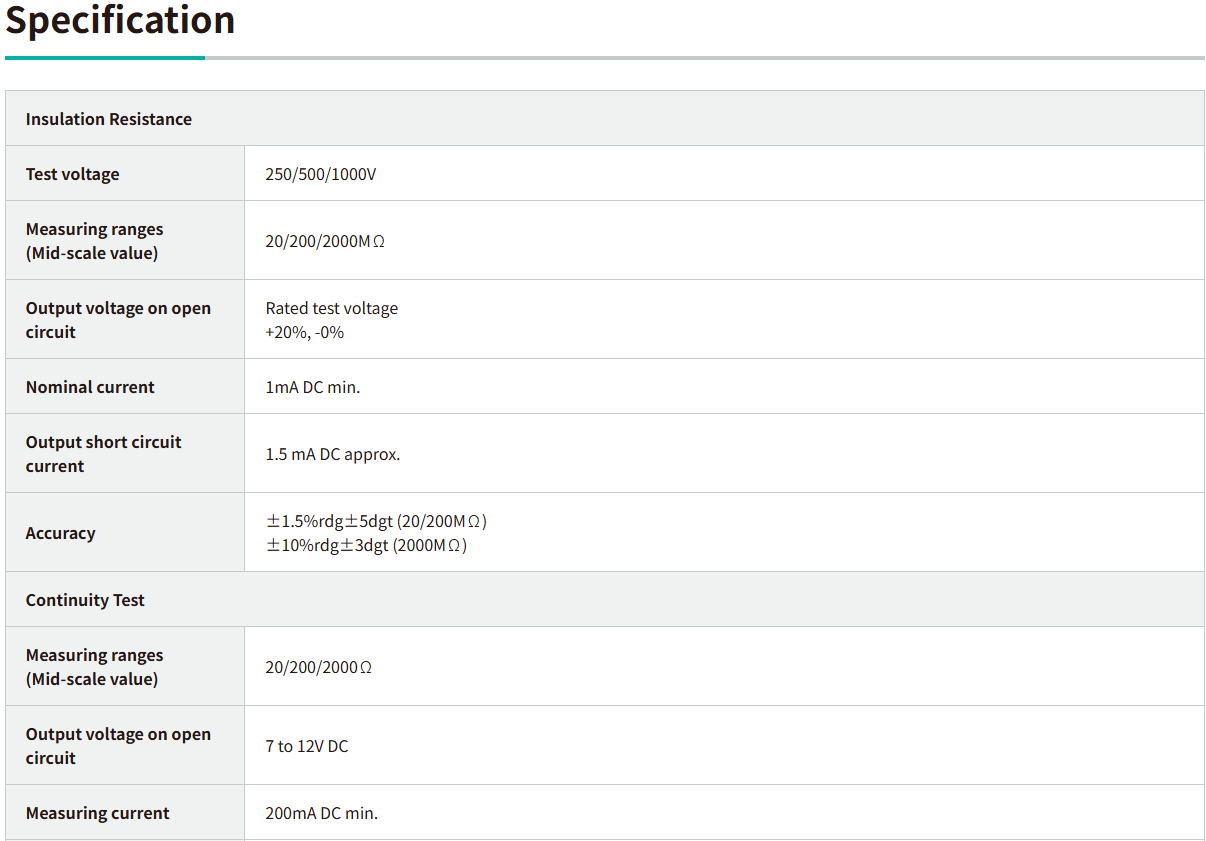This screenshot has width=1206, height=841.
Task: Select the 200mA DC min. value
Action: [321, 813]
